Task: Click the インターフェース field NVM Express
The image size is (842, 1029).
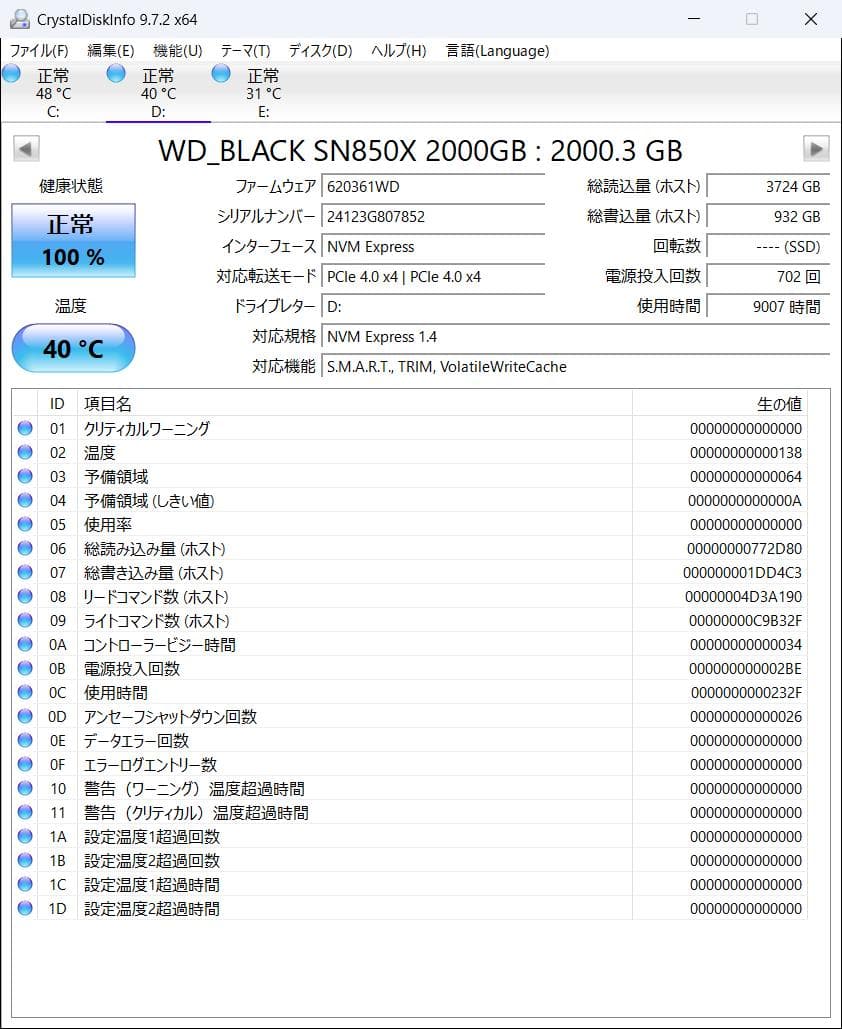Action: (x=433, y=247)
